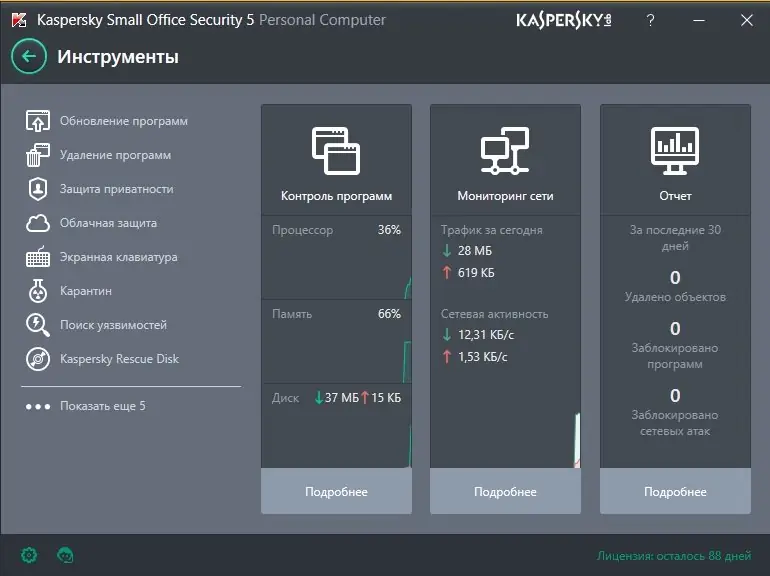The image size is (770, 576).
Task: Click the Заблокировано программ label
Action: (675, 356)
